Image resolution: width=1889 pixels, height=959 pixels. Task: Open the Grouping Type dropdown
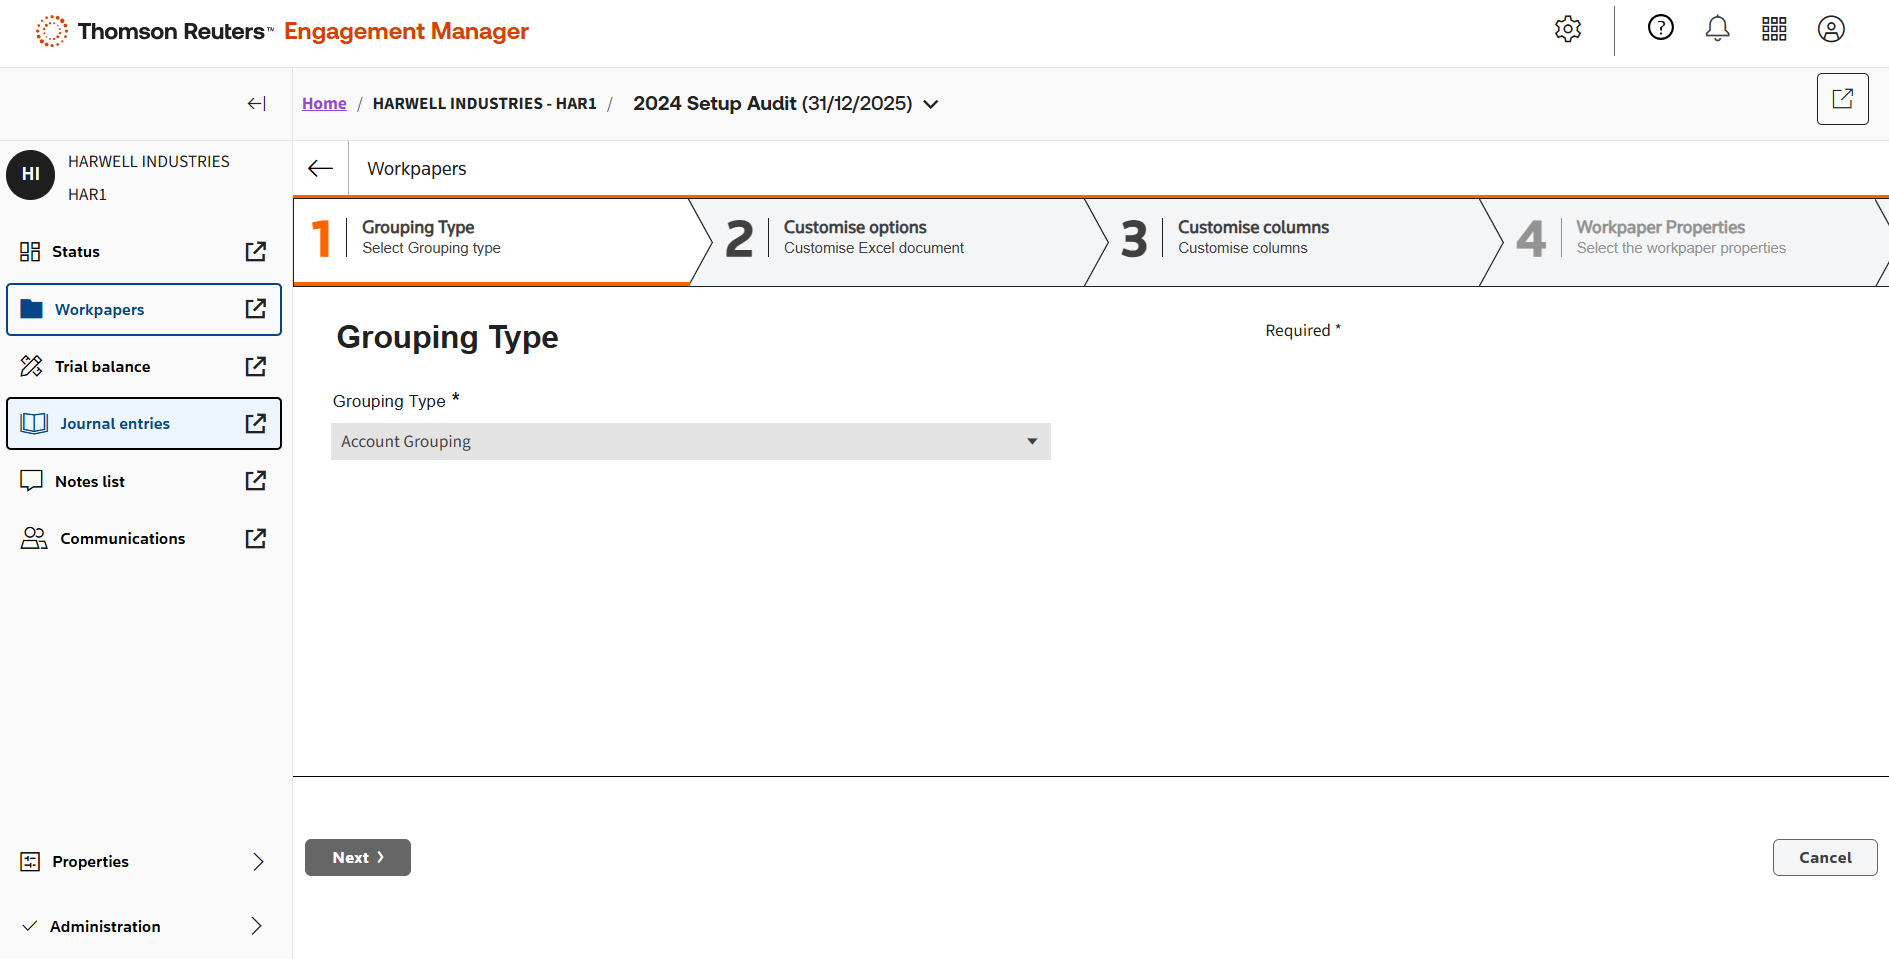690,442
